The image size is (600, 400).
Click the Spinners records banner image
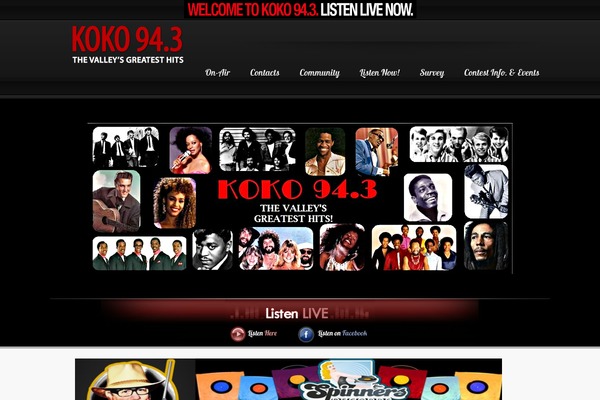[x=349, y=379]
